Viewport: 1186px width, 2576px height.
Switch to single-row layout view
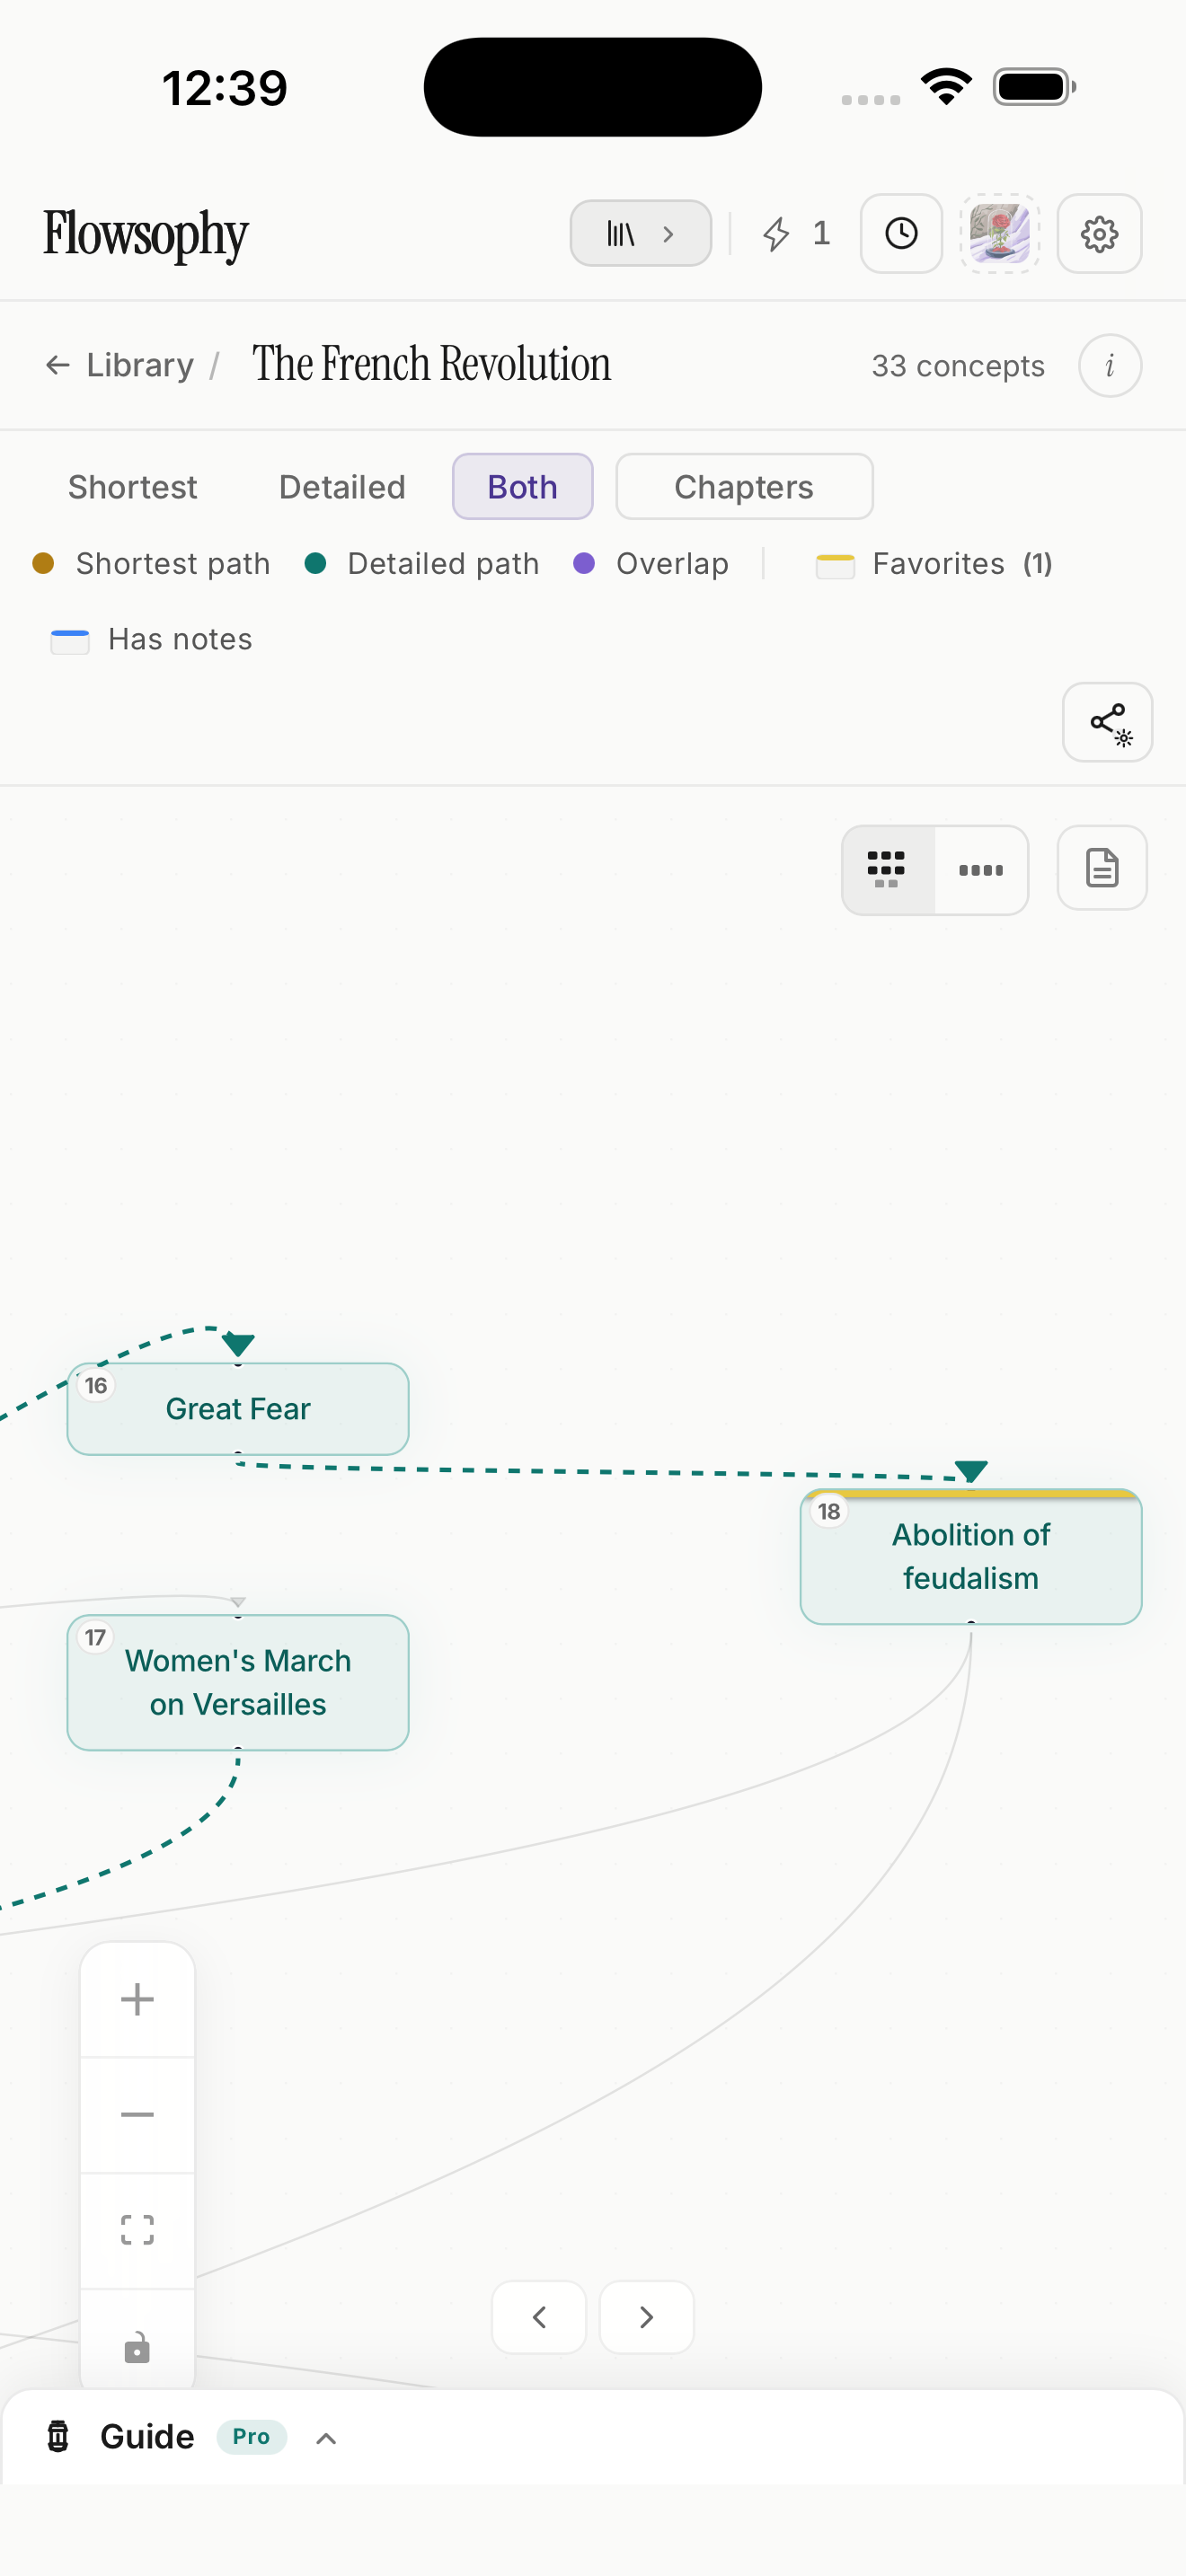[981, 869]
